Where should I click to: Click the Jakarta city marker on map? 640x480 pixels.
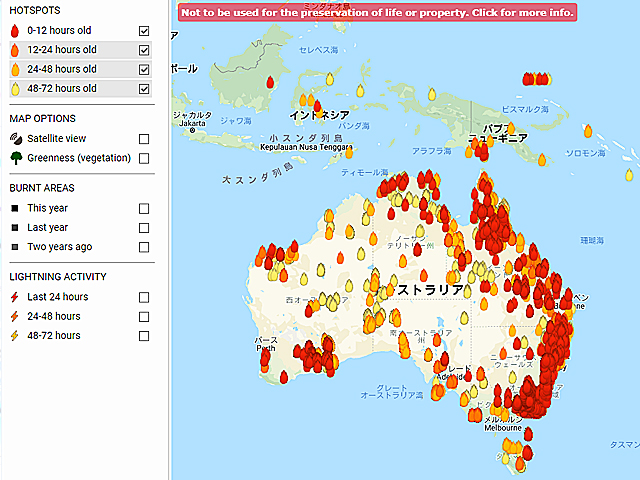[197, 129]
